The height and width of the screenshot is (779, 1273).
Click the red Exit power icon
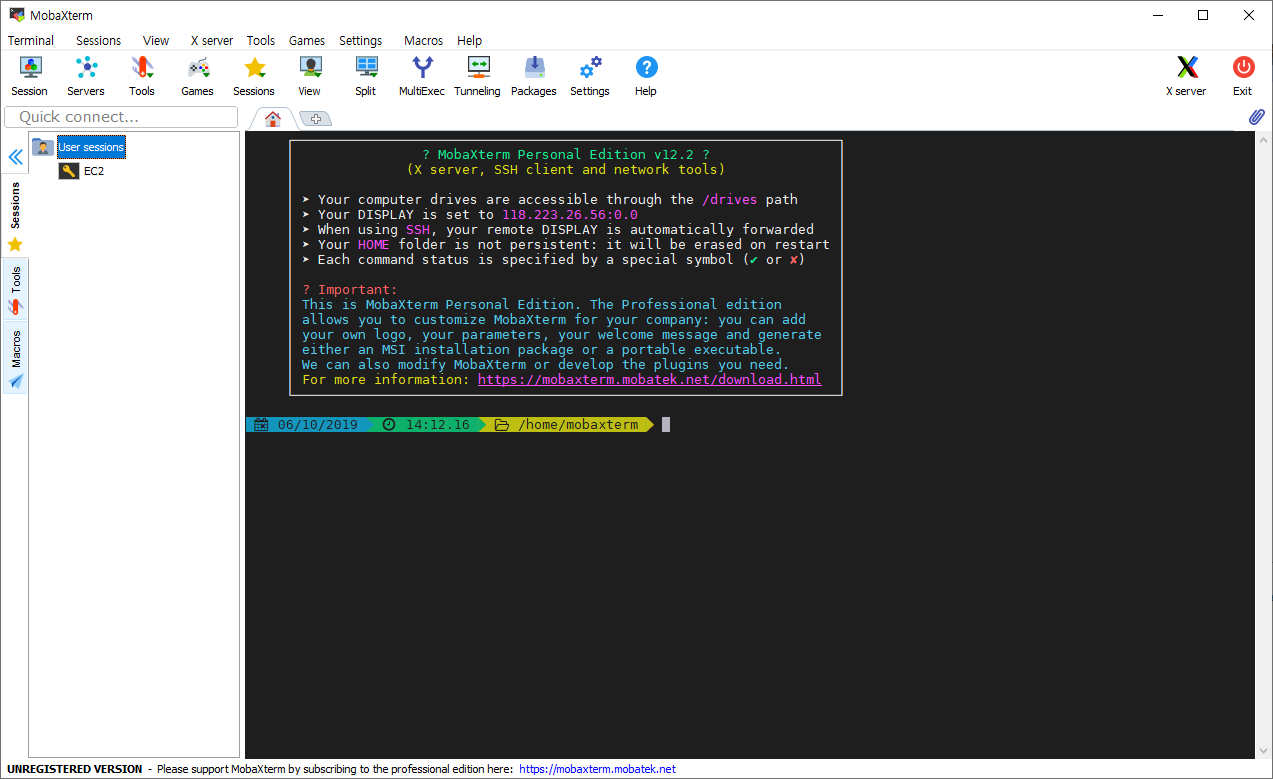[x=1243, y=76]
